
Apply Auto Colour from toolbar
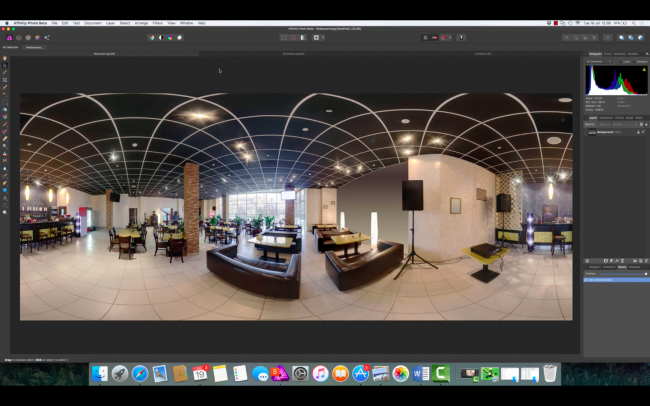tap(170, 38)
